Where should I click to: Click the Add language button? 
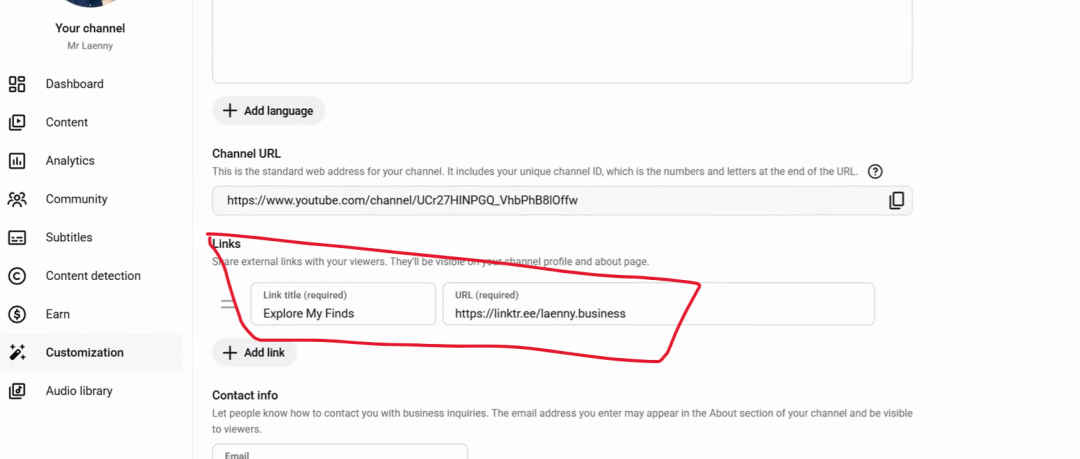(269, 111)
